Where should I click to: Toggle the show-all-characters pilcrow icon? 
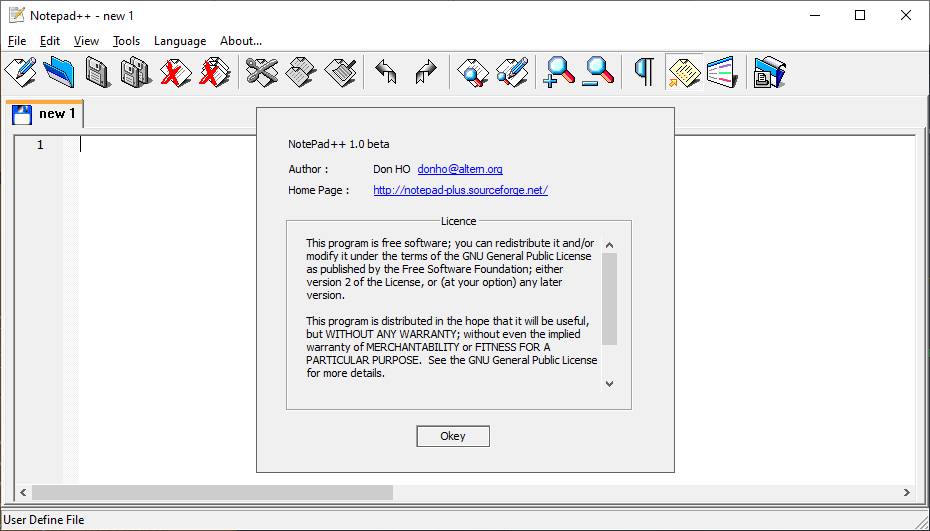[645, 72]
